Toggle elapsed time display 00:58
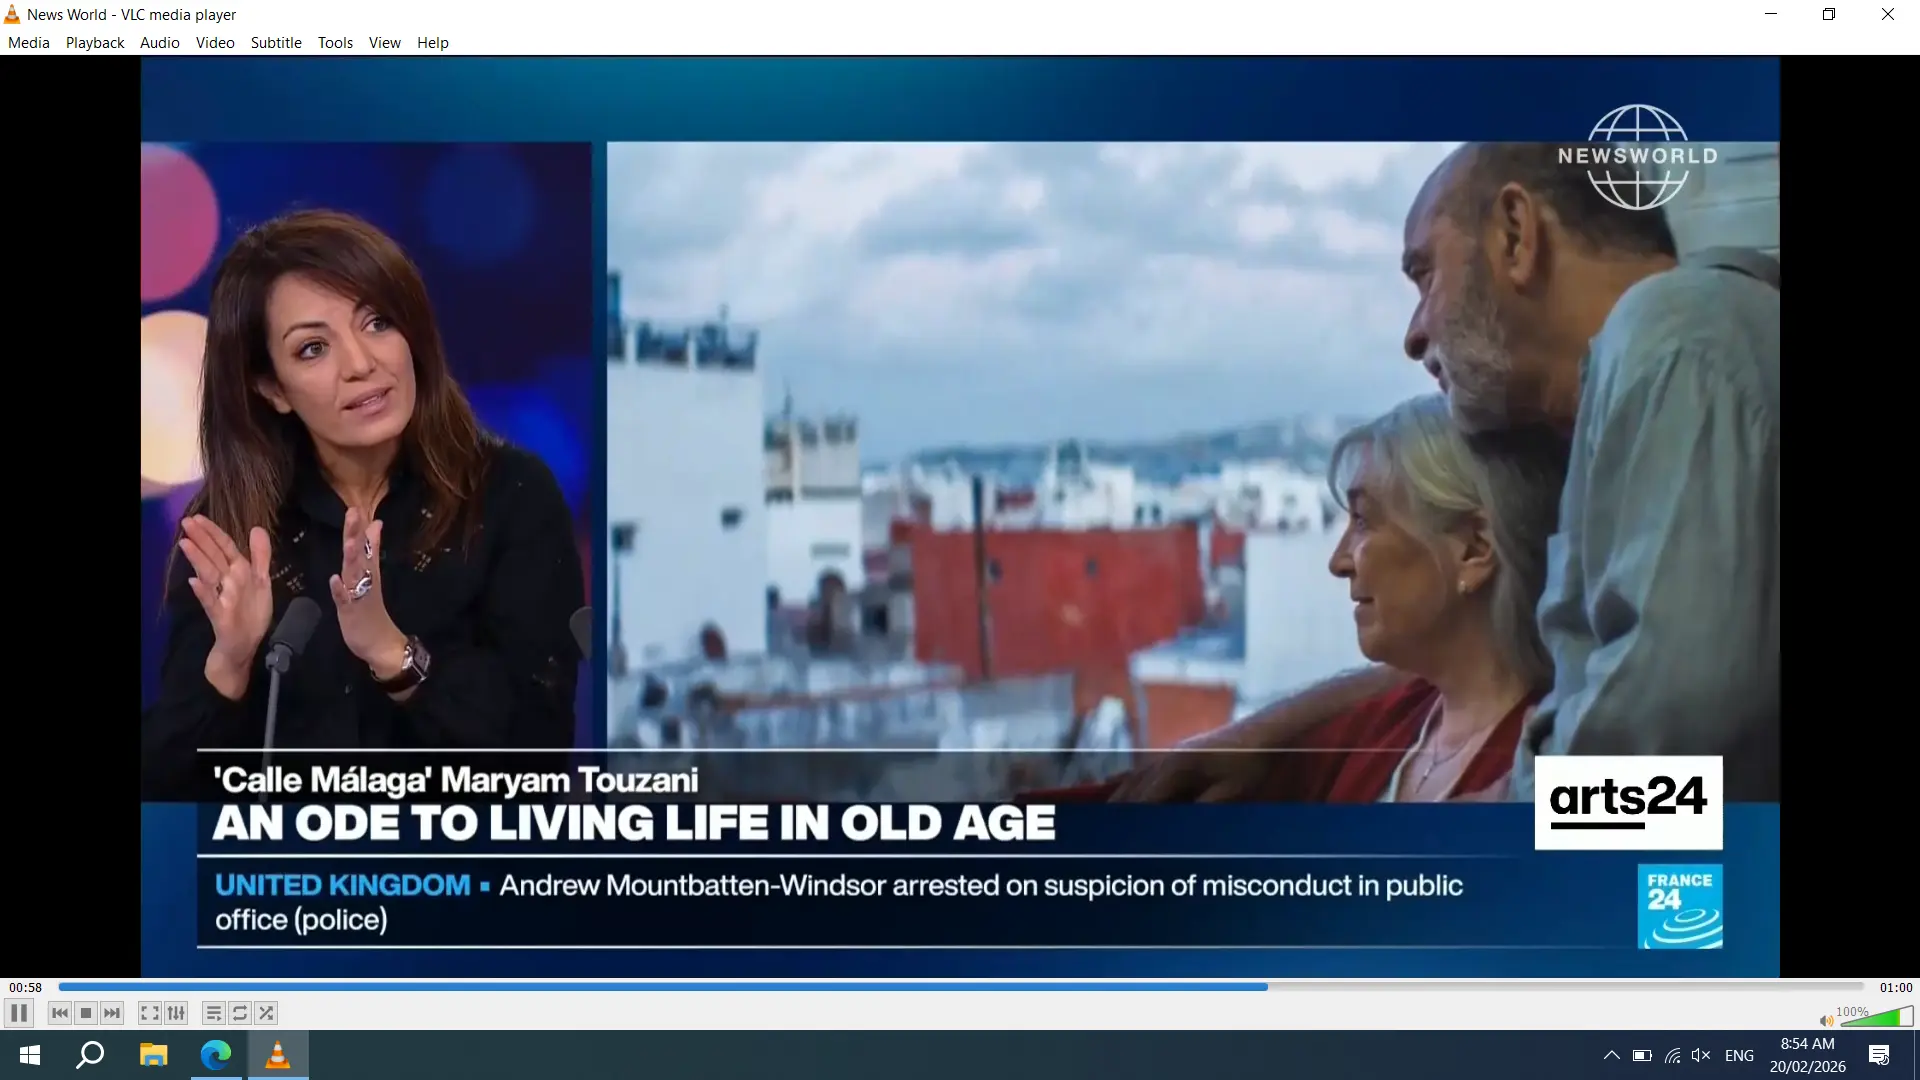The image size is (1920, 1080). (26, 987)
